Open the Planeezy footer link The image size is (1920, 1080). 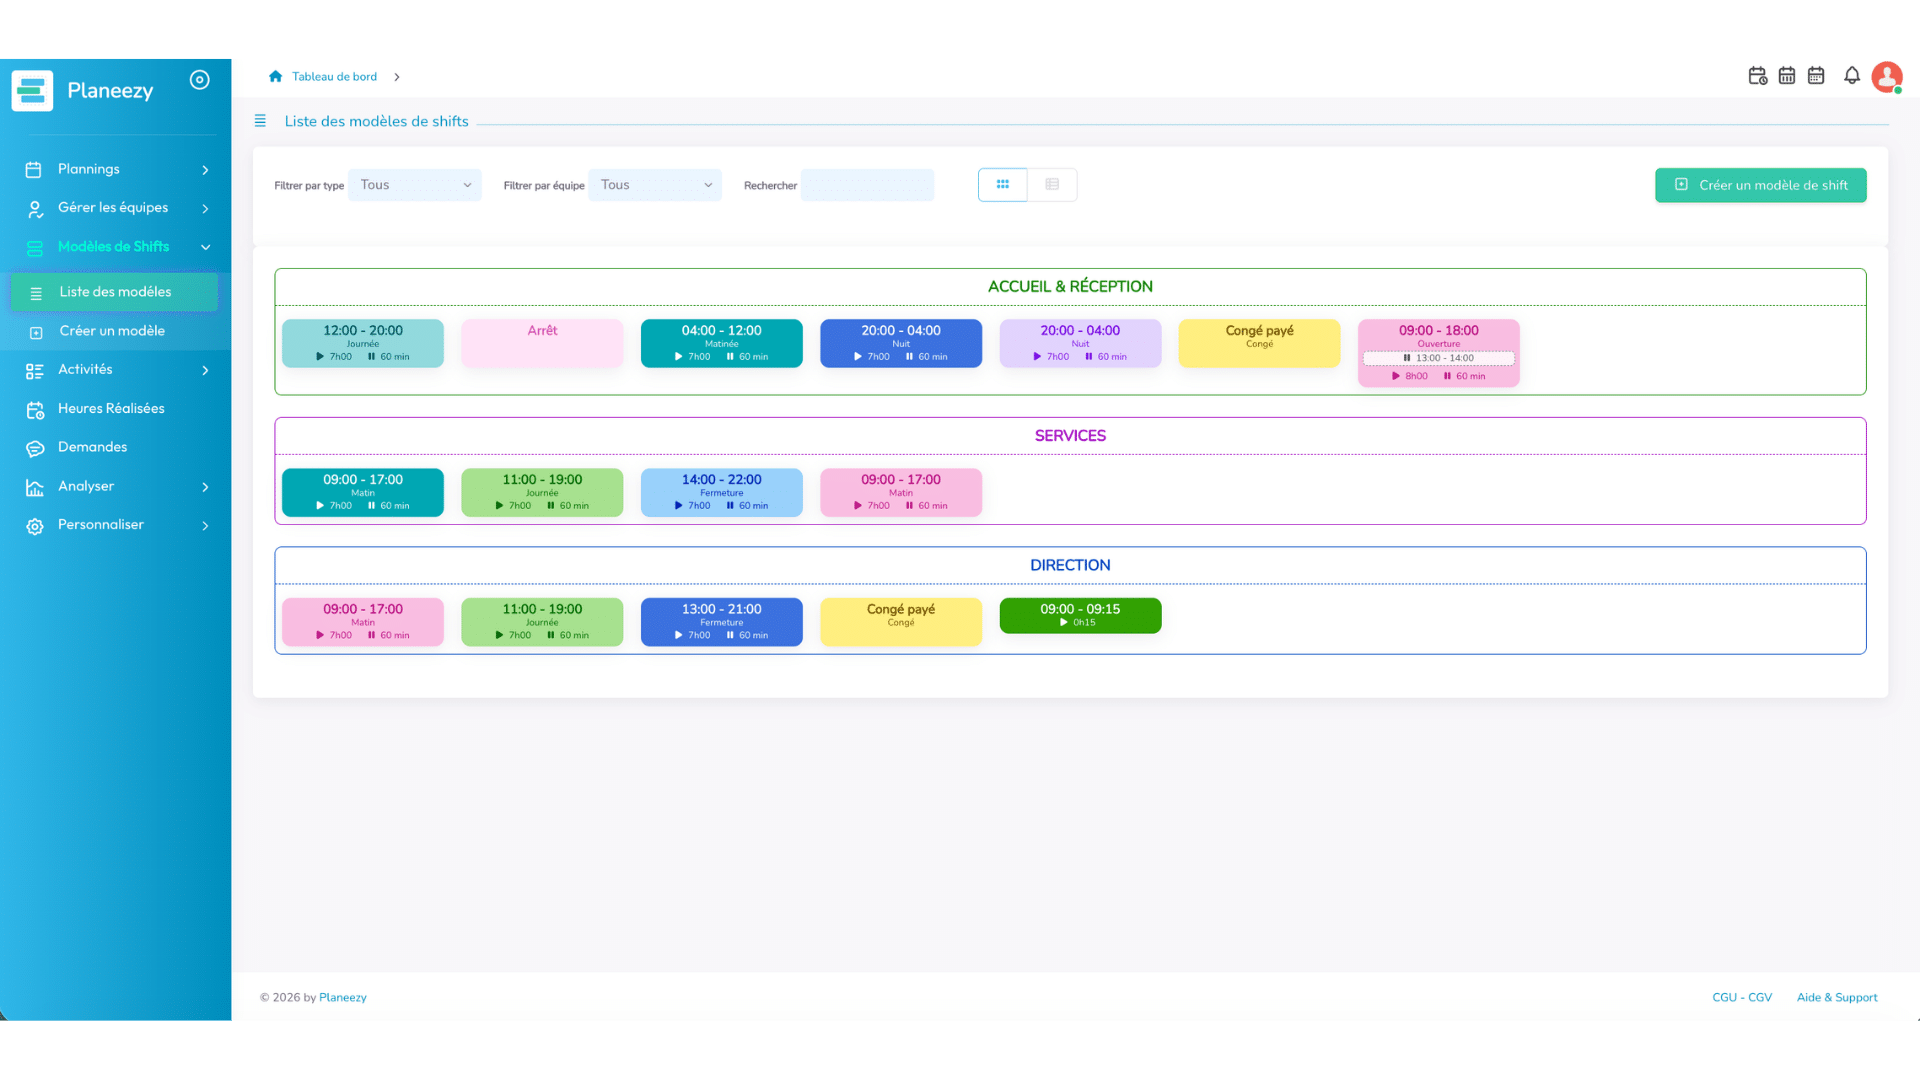(x=343, y=997)
